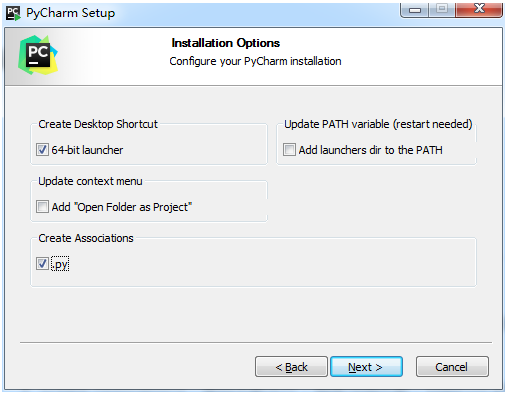The image size is (508, 397).
Task: Click the "Installation Options" heading
Action: pos(226,43)
